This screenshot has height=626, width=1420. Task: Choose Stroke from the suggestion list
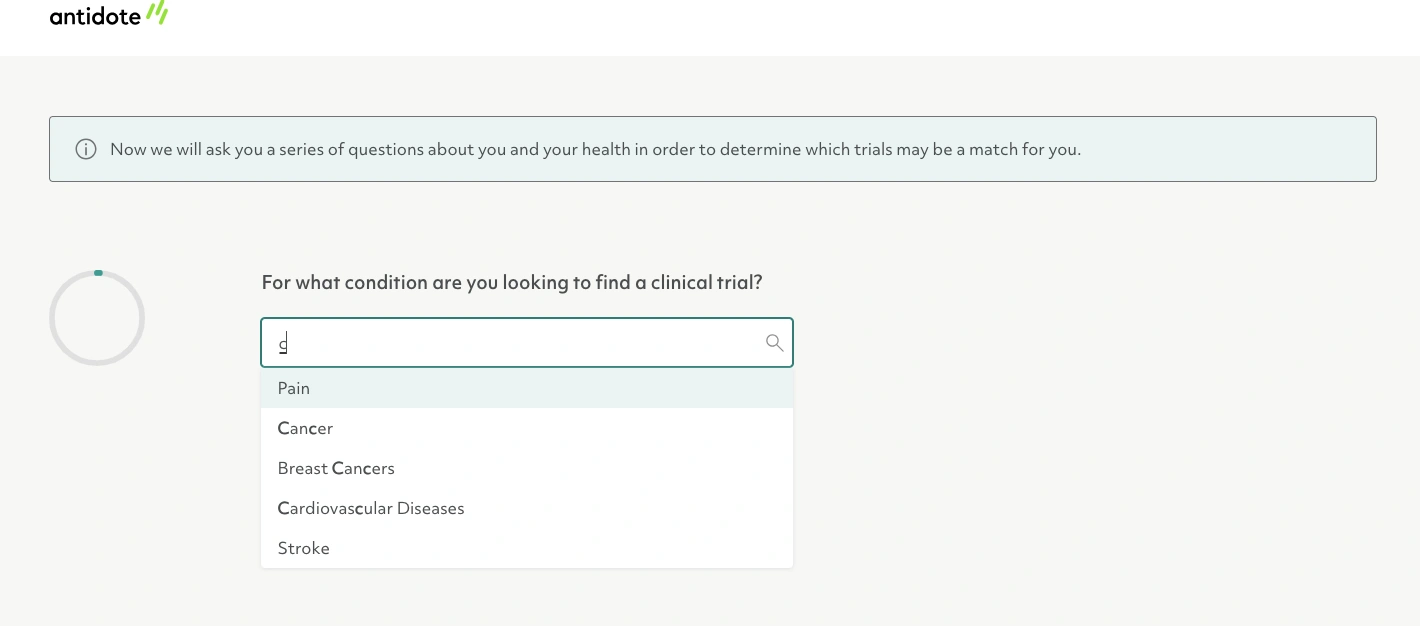(x=304, y=548)
